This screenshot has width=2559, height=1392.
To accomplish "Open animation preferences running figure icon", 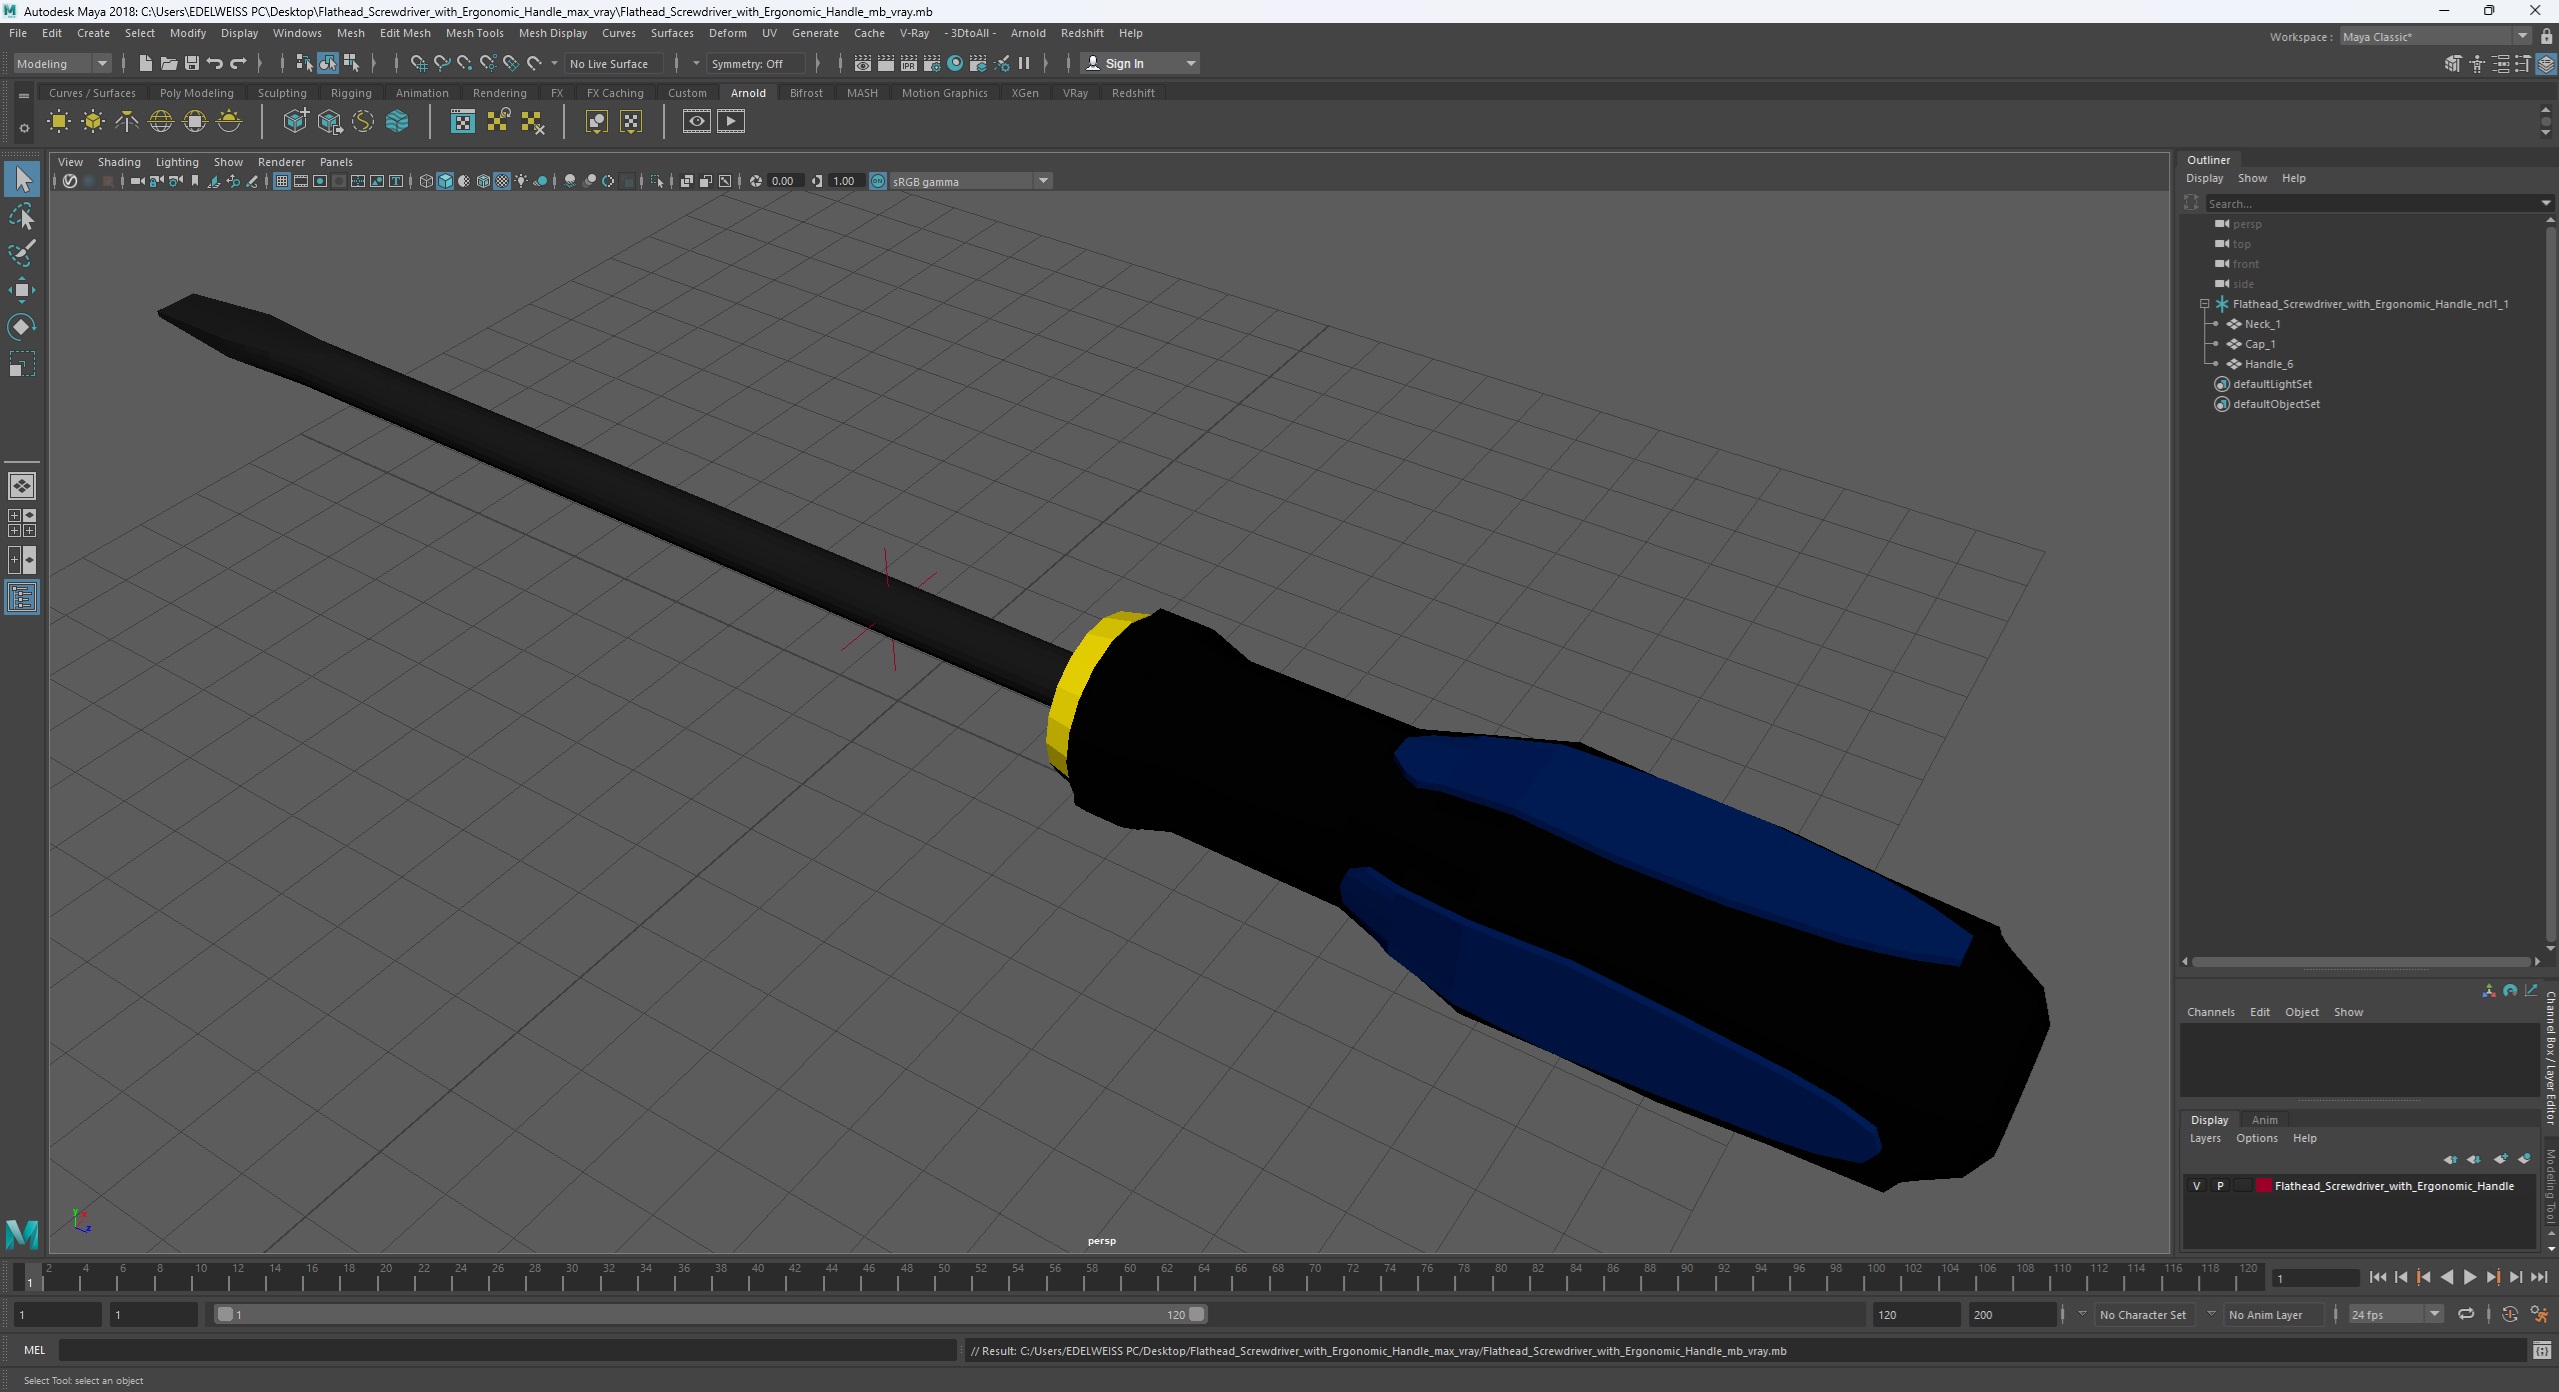I will coord(2539,1314).
